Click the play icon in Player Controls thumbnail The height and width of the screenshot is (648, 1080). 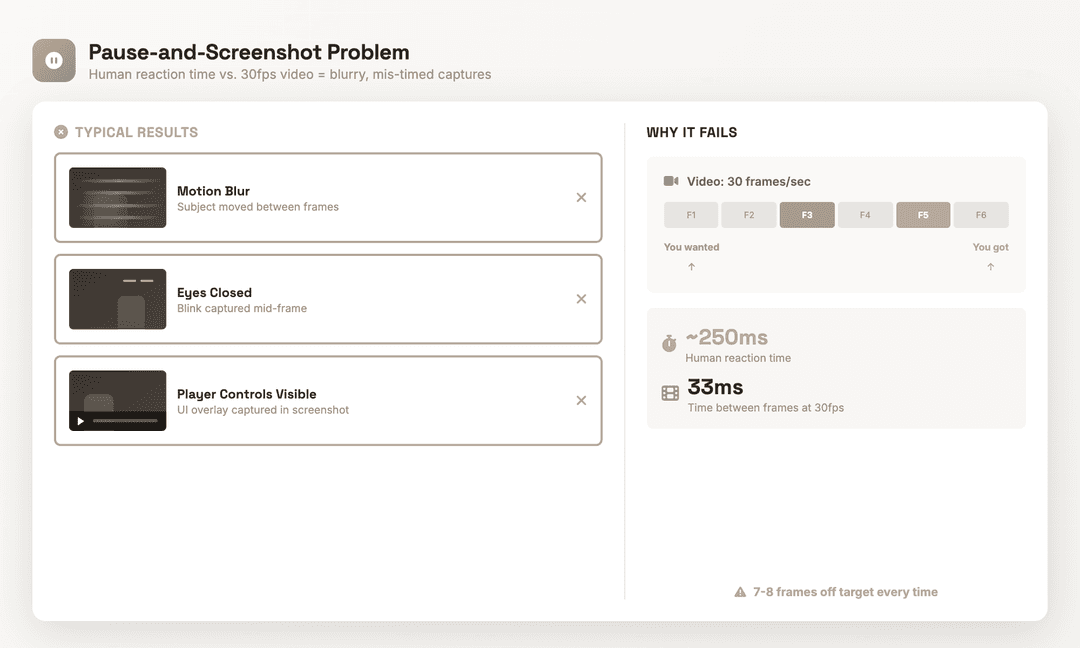81,421
